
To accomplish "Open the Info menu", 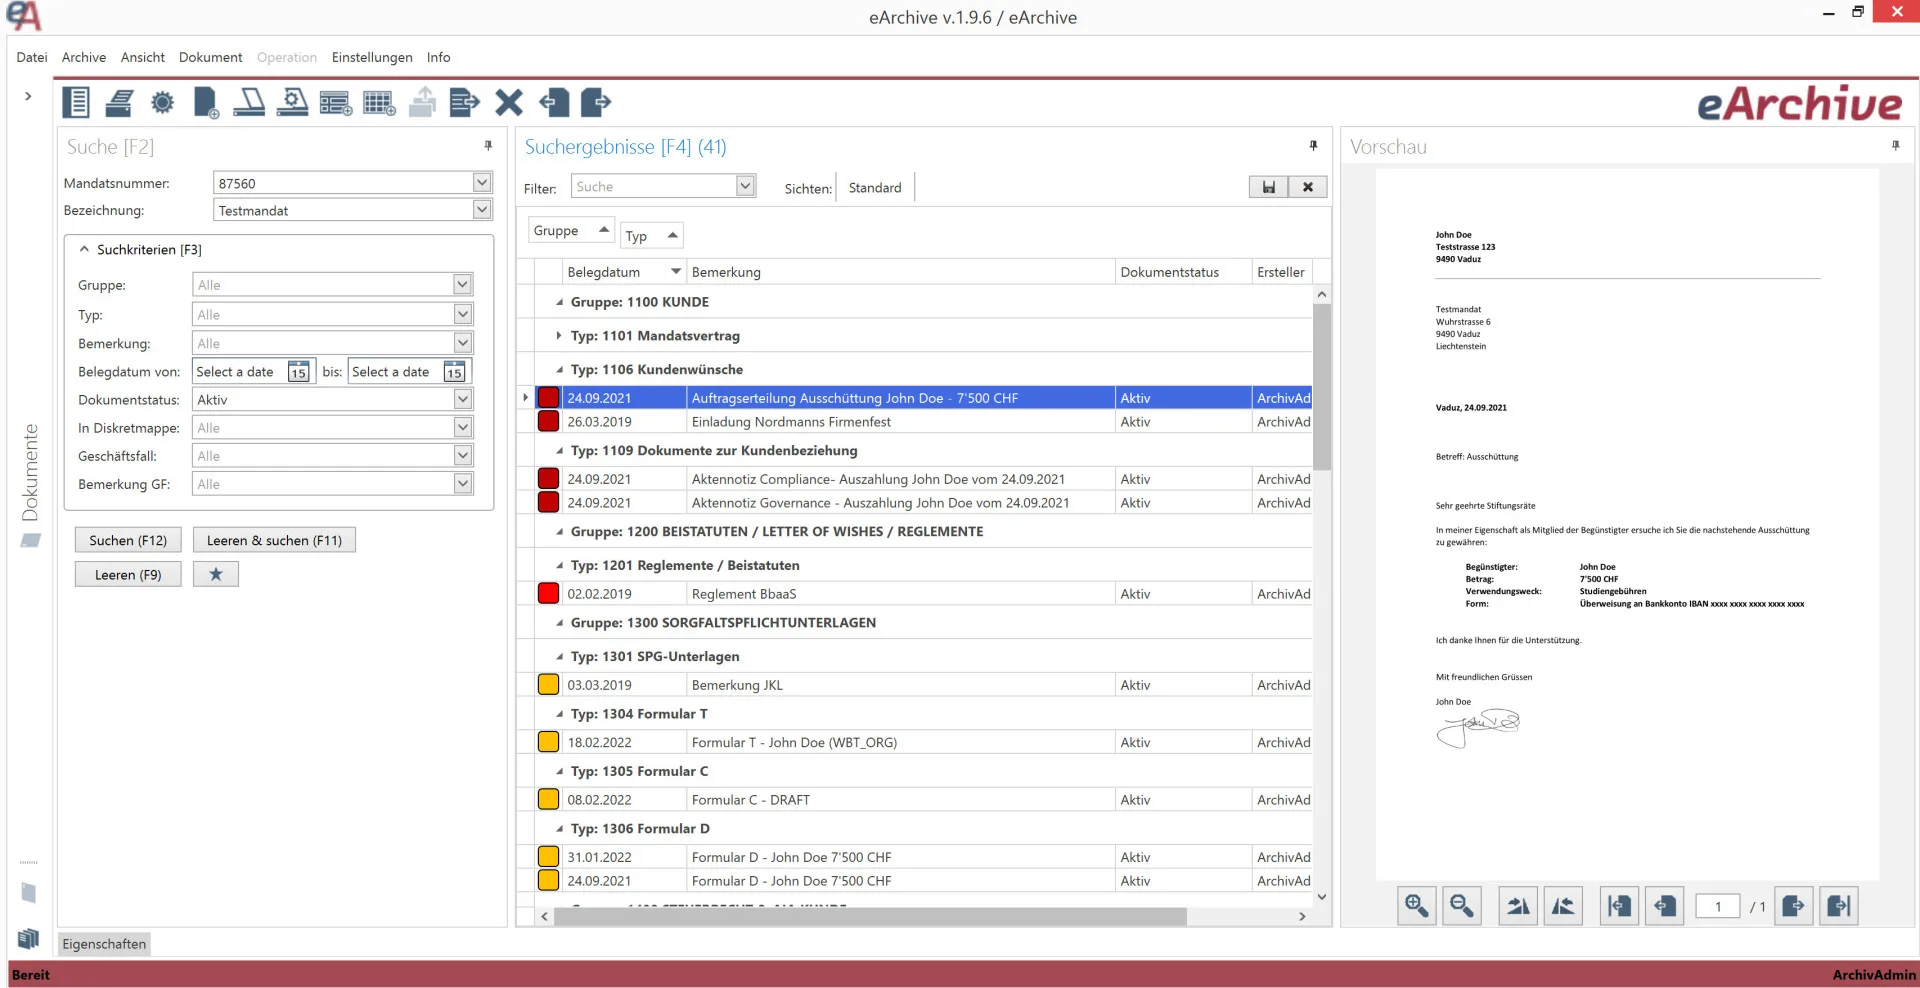I will pos(438,57).
